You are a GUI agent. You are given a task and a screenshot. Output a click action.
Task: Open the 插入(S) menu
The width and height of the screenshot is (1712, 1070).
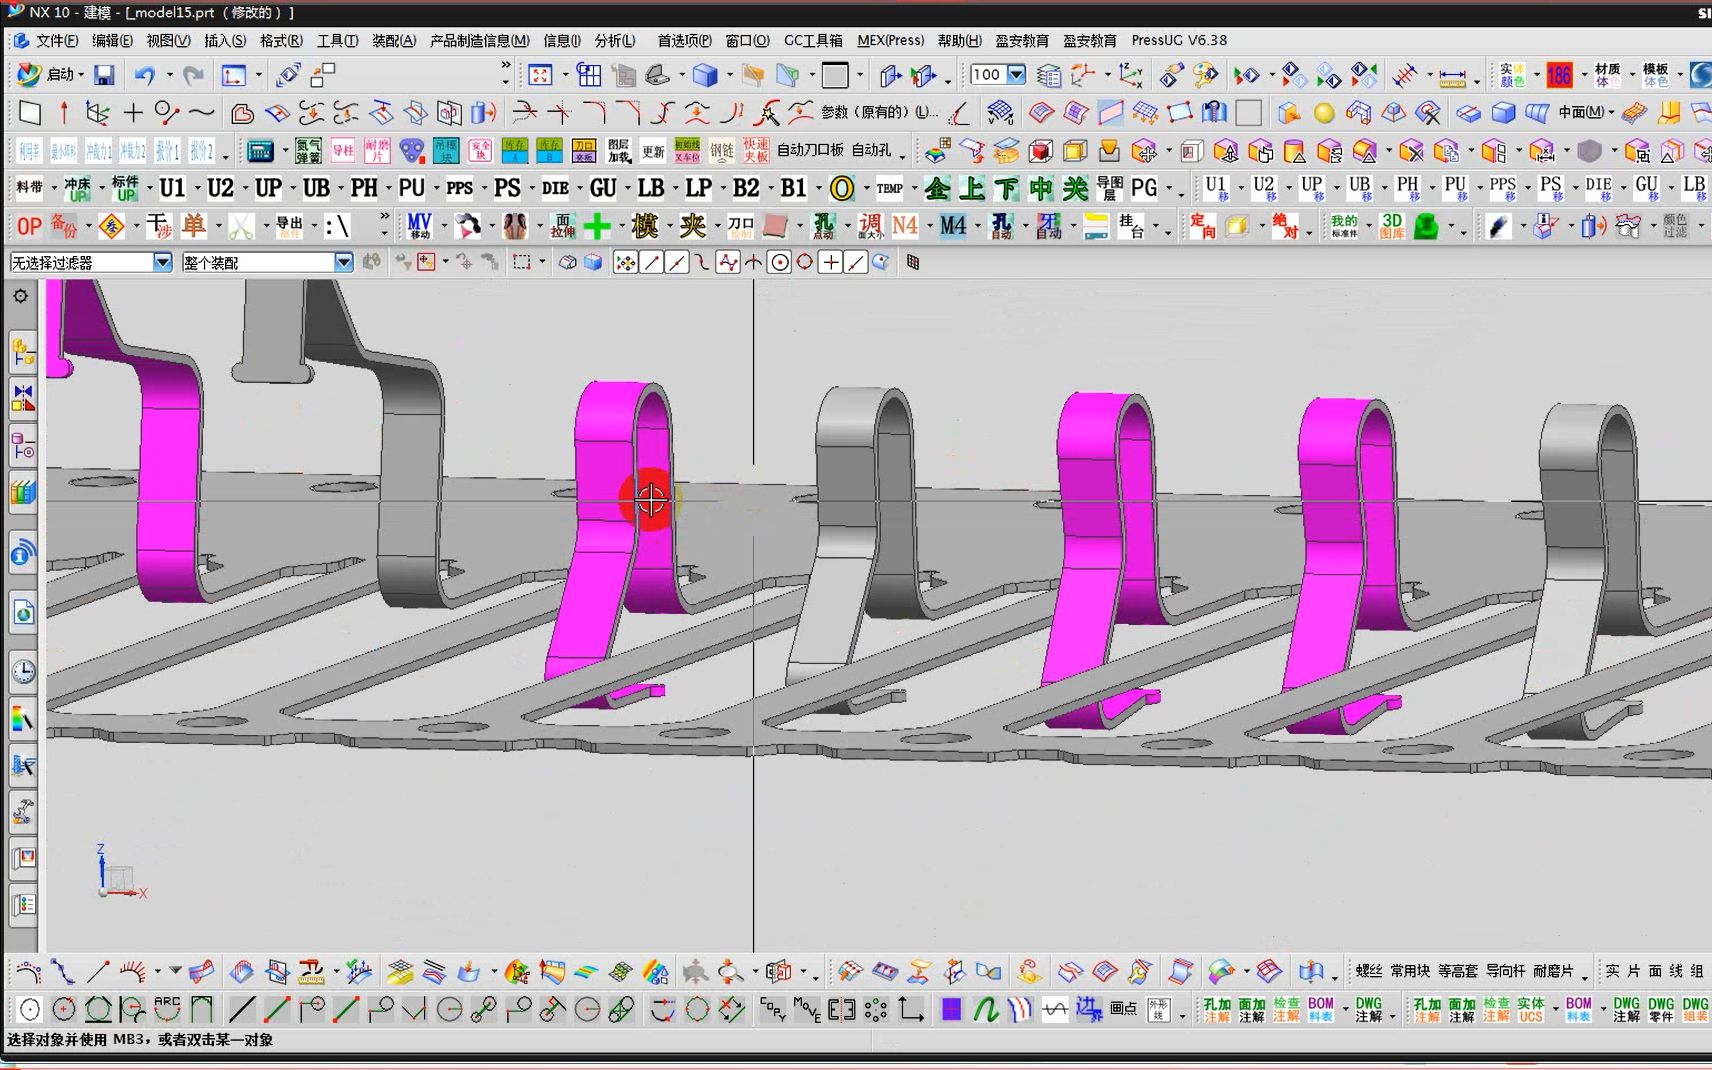225,41
